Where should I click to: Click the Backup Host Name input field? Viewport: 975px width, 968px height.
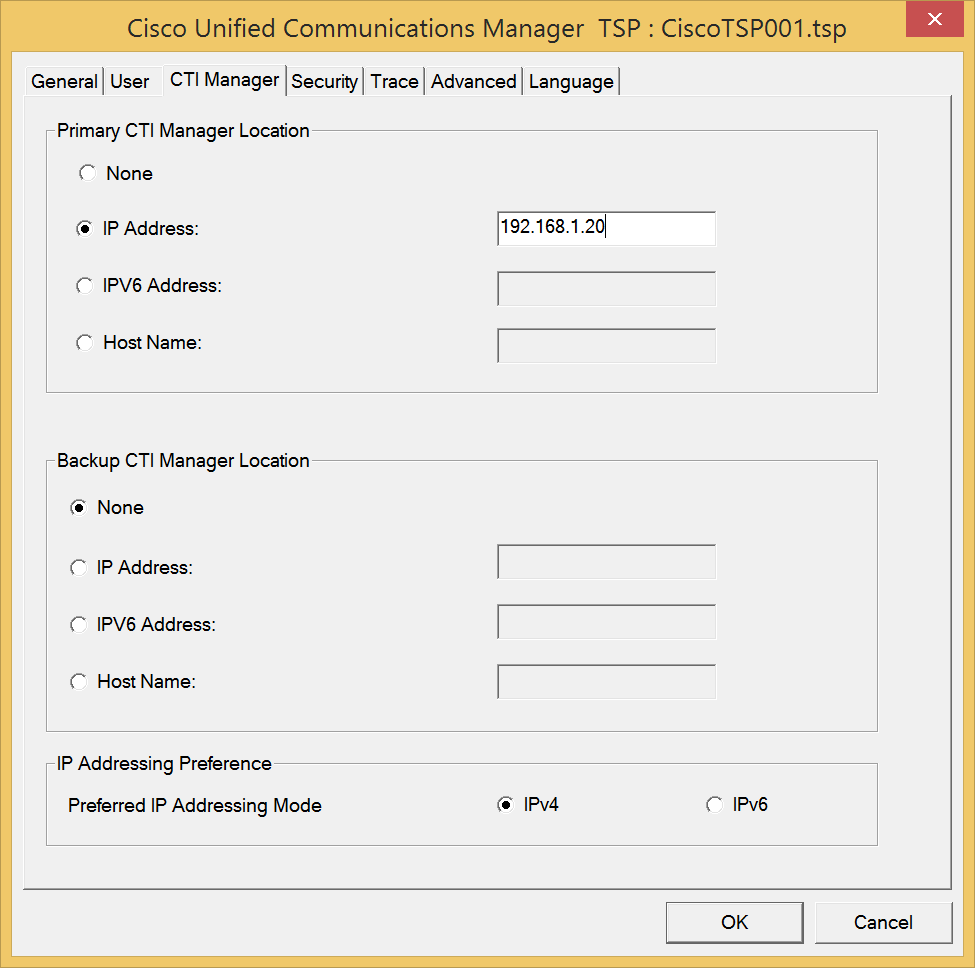click(606, 682)
